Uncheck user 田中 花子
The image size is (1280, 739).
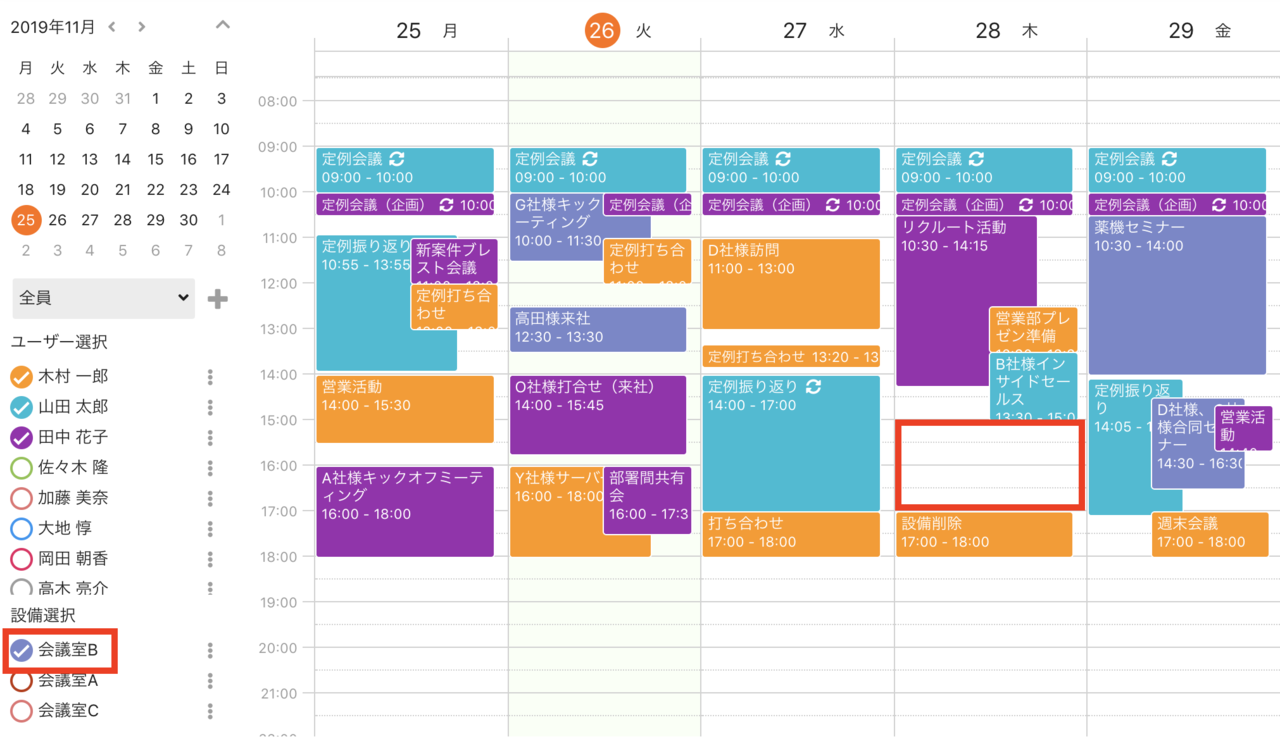tap(21, 437)
